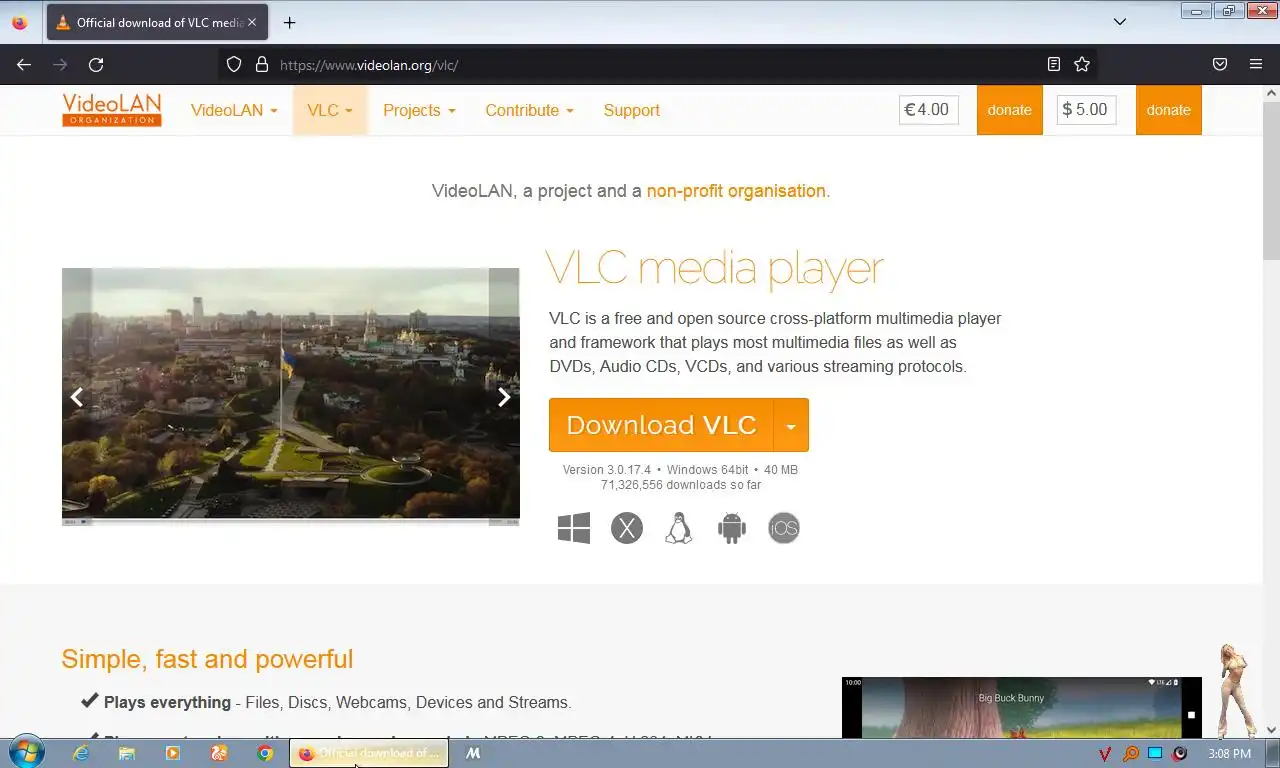Bookmark this page with star icon
The image size is (1280, 768).
[1082, 64]
